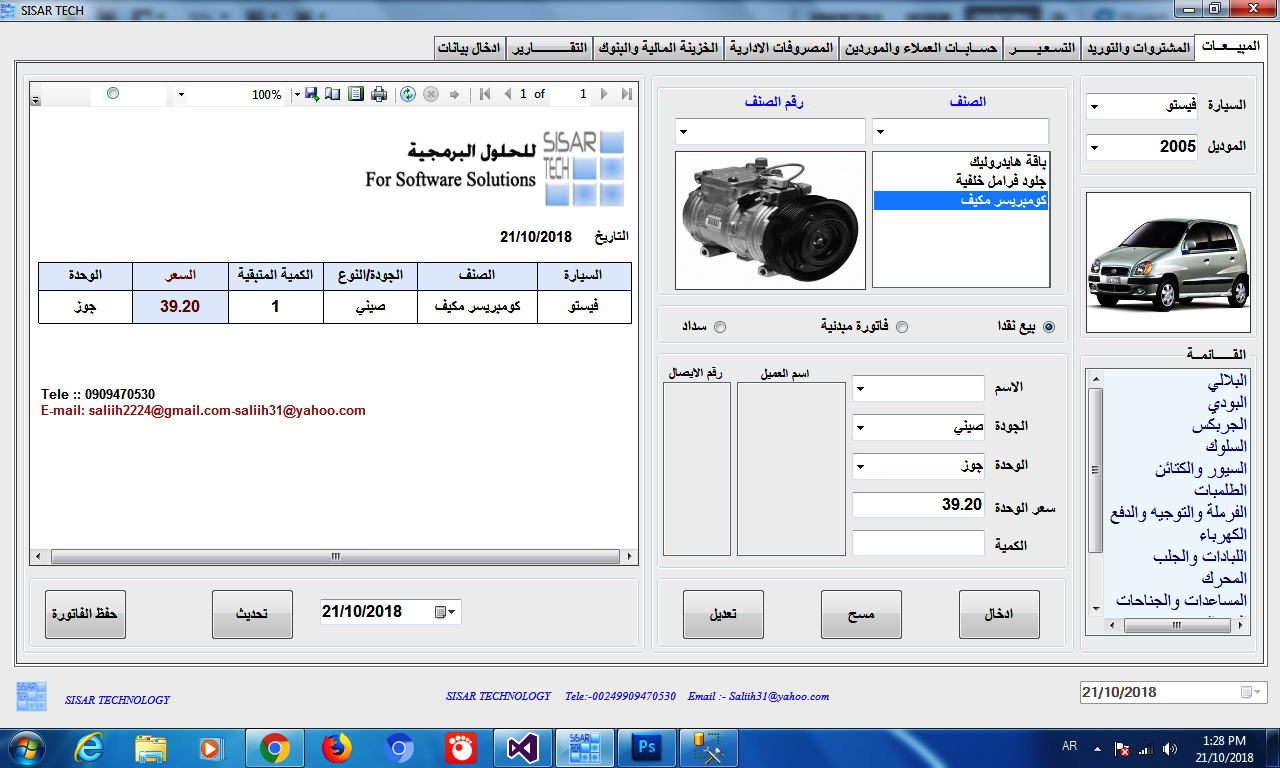Click the green refresh icon in report viewer
Screen dimensions: 1280x768
407,94
